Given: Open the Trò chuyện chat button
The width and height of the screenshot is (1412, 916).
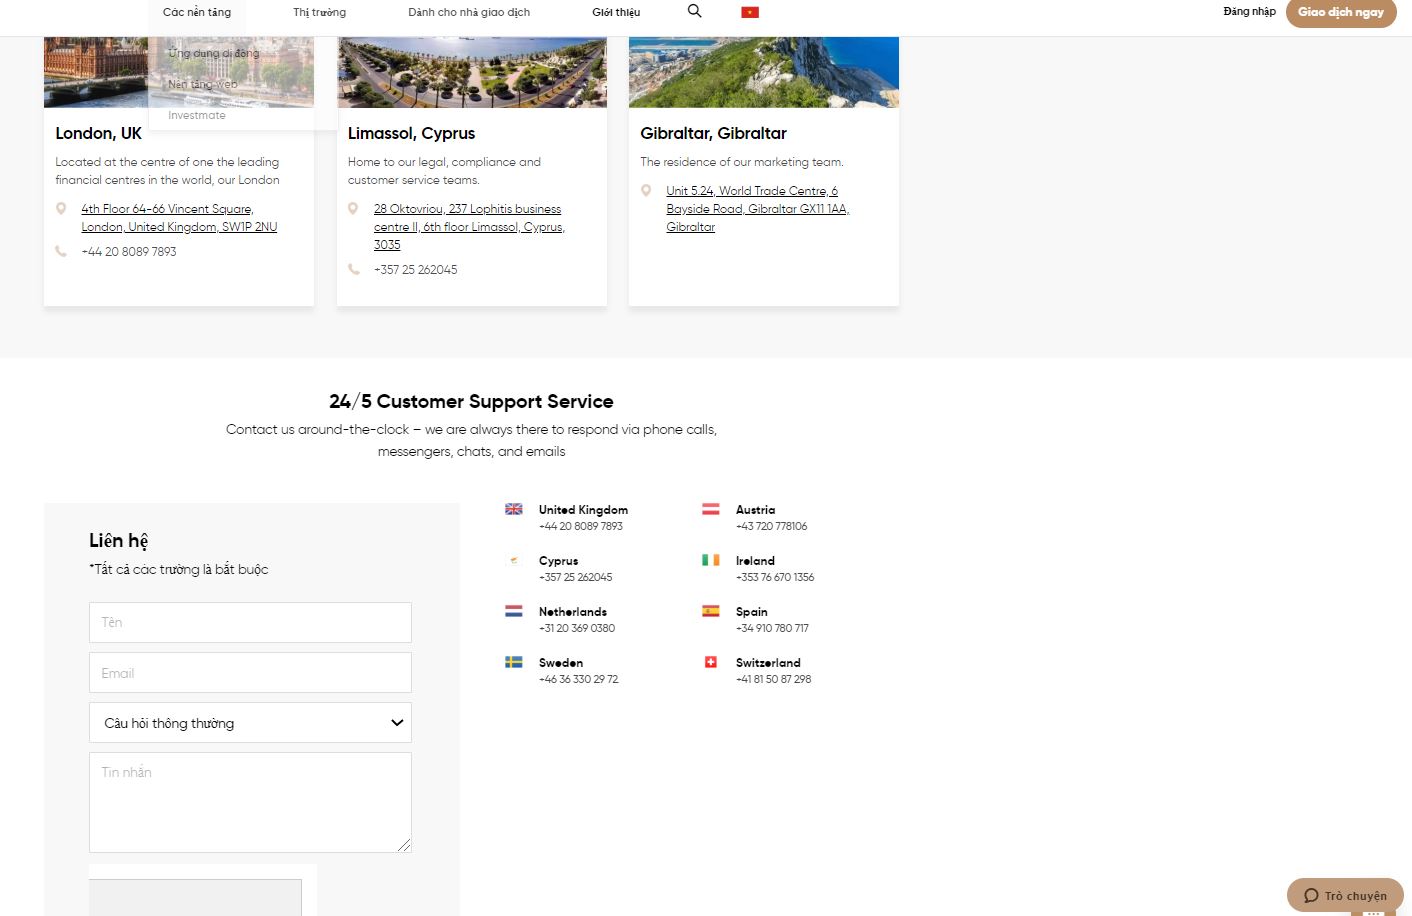Looking at the screenshot, I should pyautogui.click(x=1345, y=896).
